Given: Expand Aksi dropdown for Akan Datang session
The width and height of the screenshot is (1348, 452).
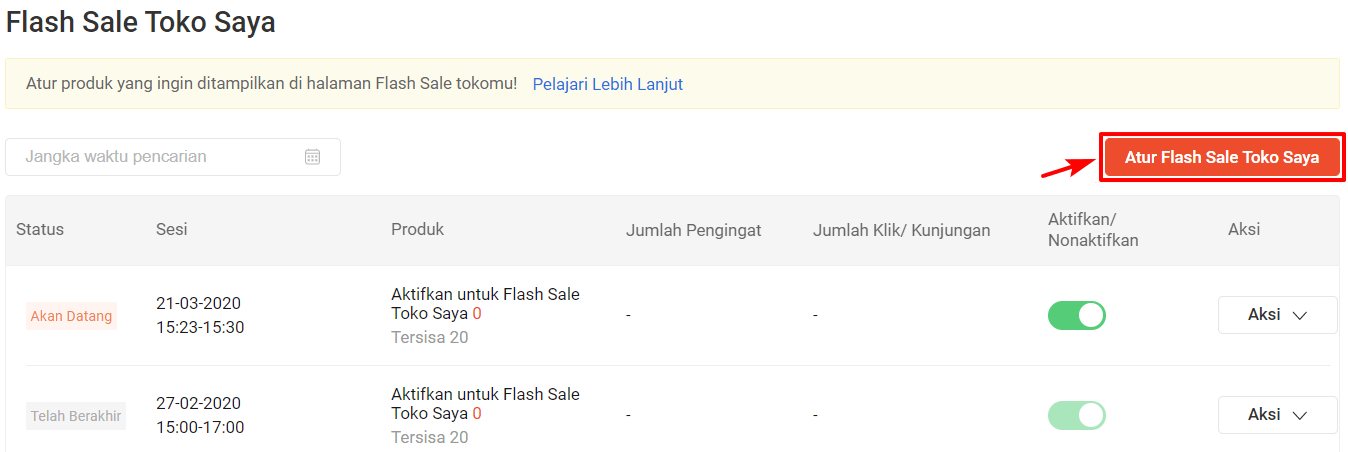Looking at the screenshot, I should (x=1277, y=315).
